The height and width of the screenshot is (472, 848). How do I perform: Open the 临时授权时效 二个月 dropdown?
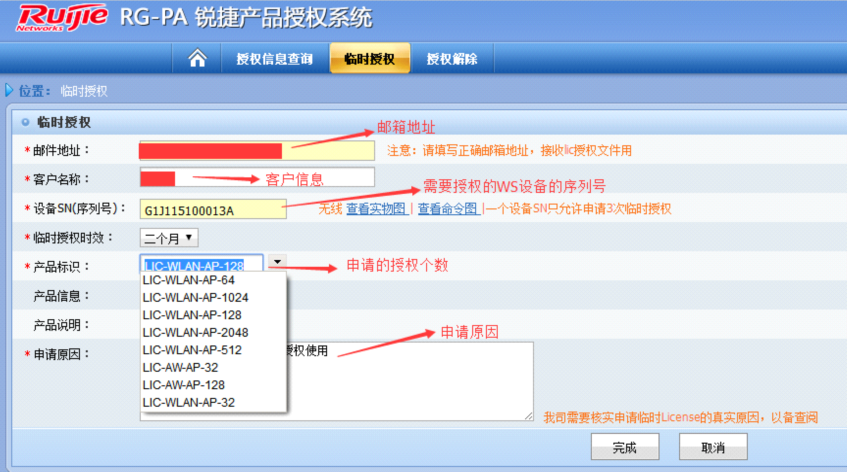click(169, 238)
